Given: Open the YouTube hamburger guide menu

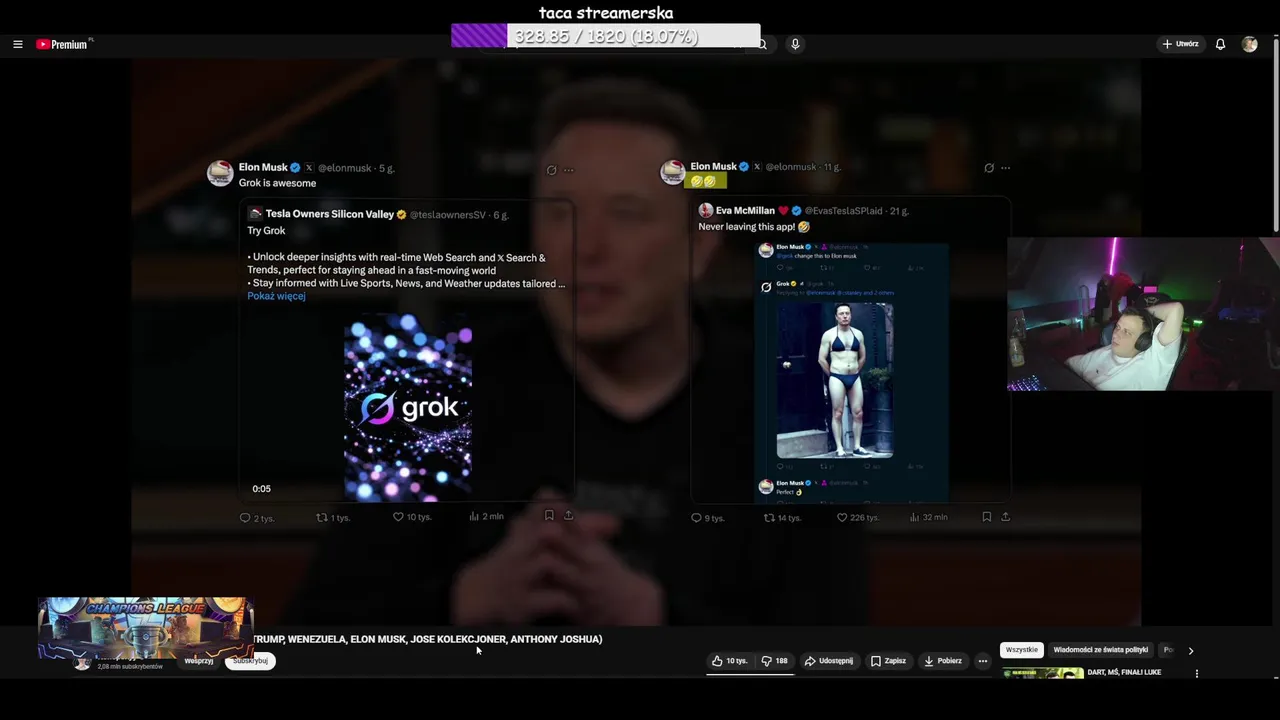Looking at the screenshot, I should coord(18,44).
